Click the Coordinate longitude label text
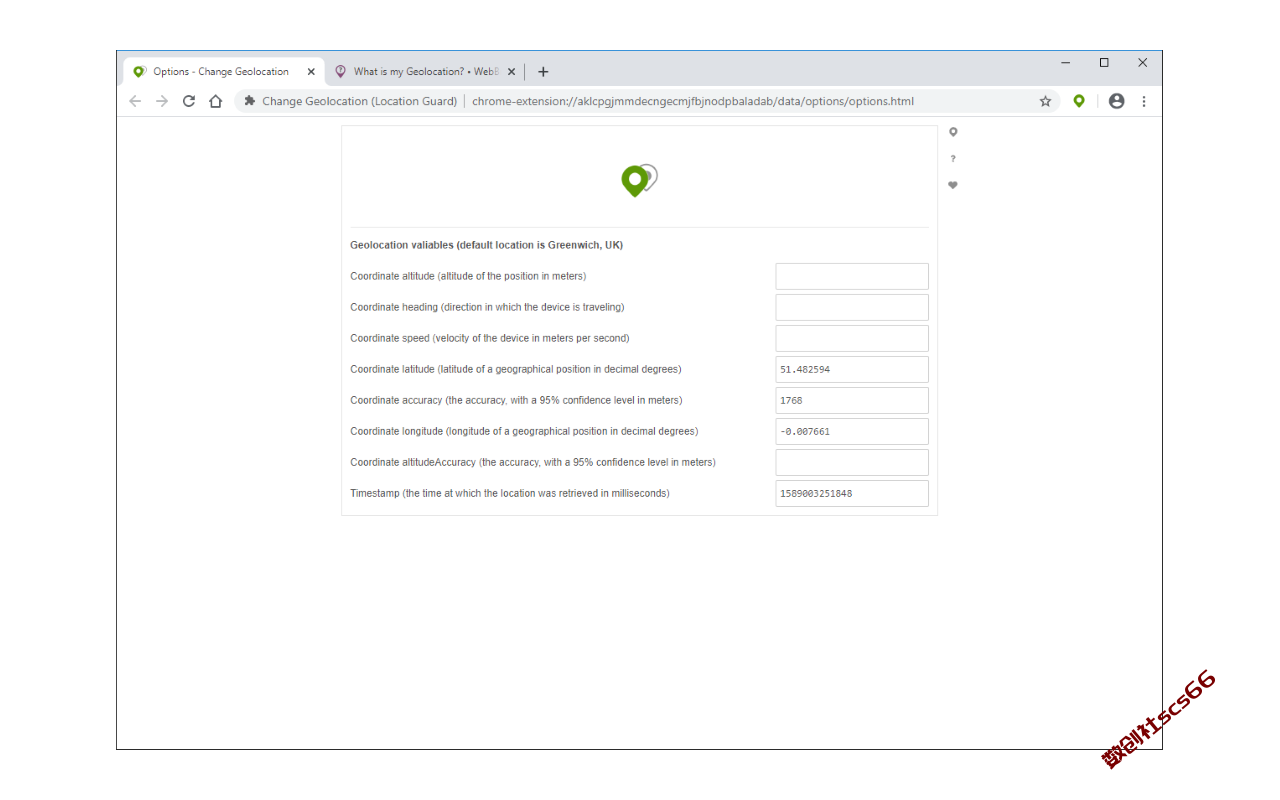 (524, 431)
